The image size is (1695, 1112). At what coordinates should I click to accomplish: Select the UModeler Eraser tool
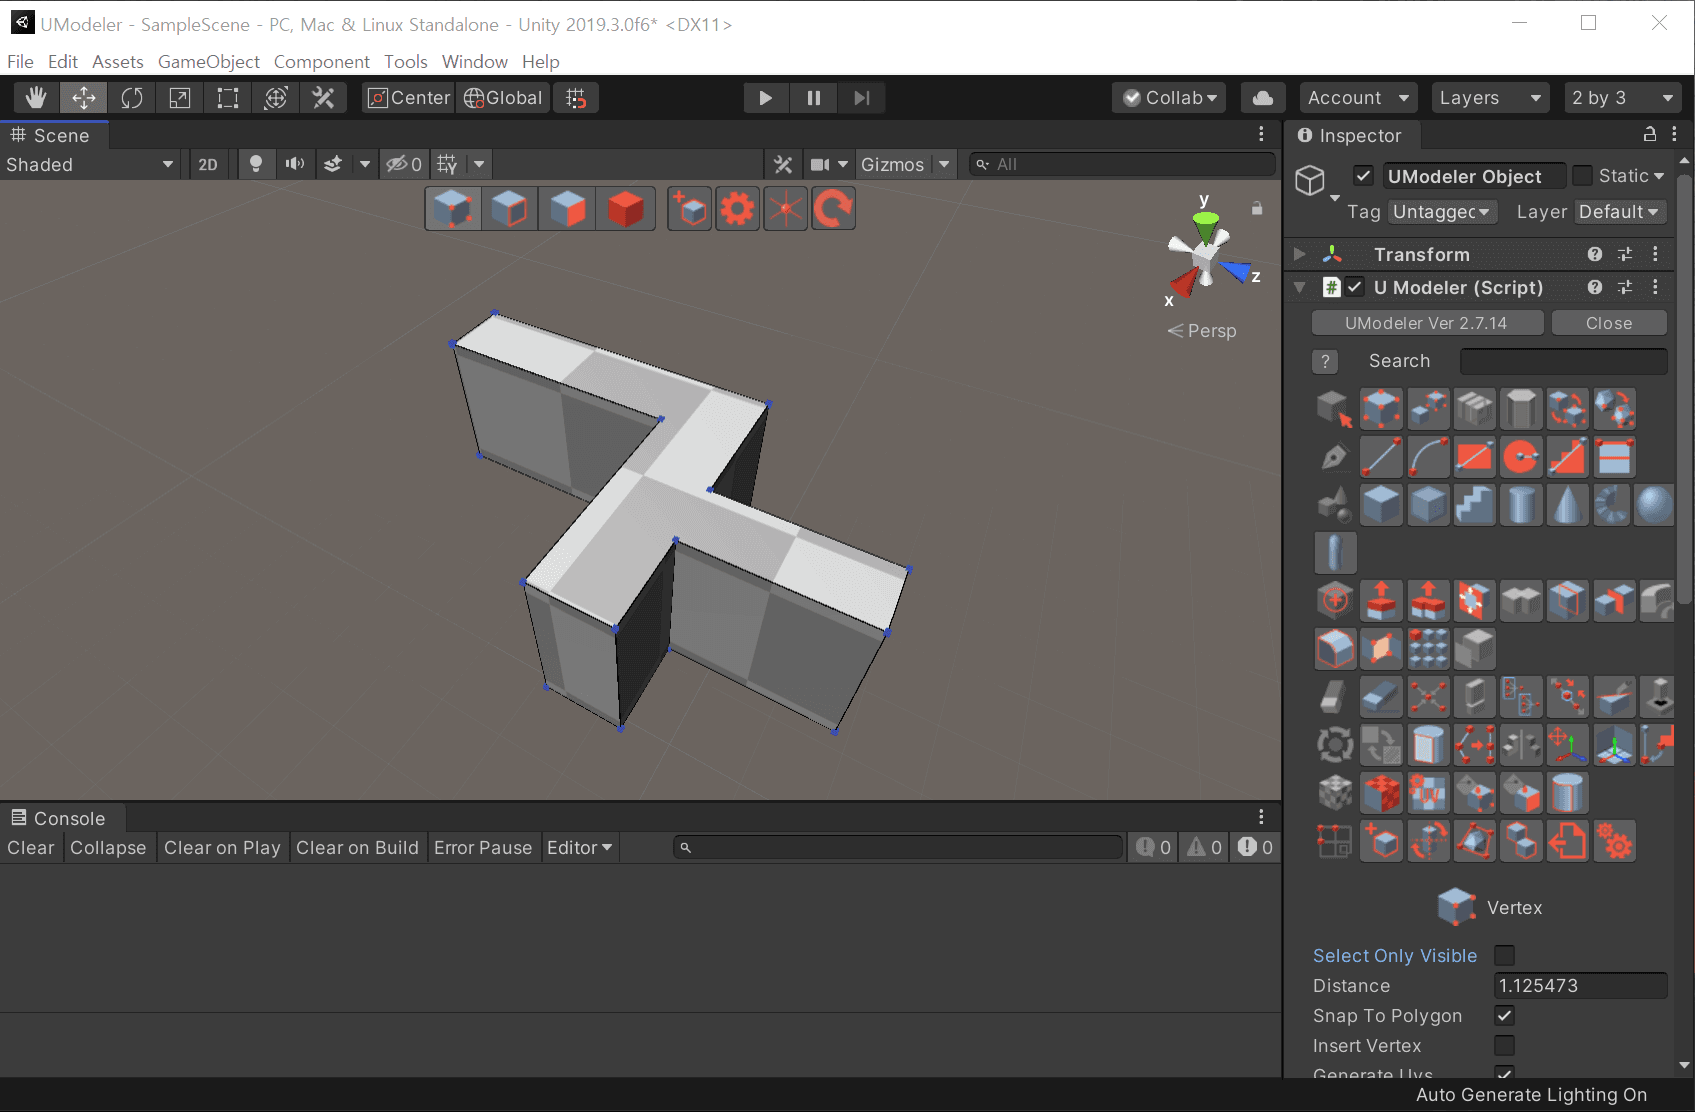tap(1381, 696)
